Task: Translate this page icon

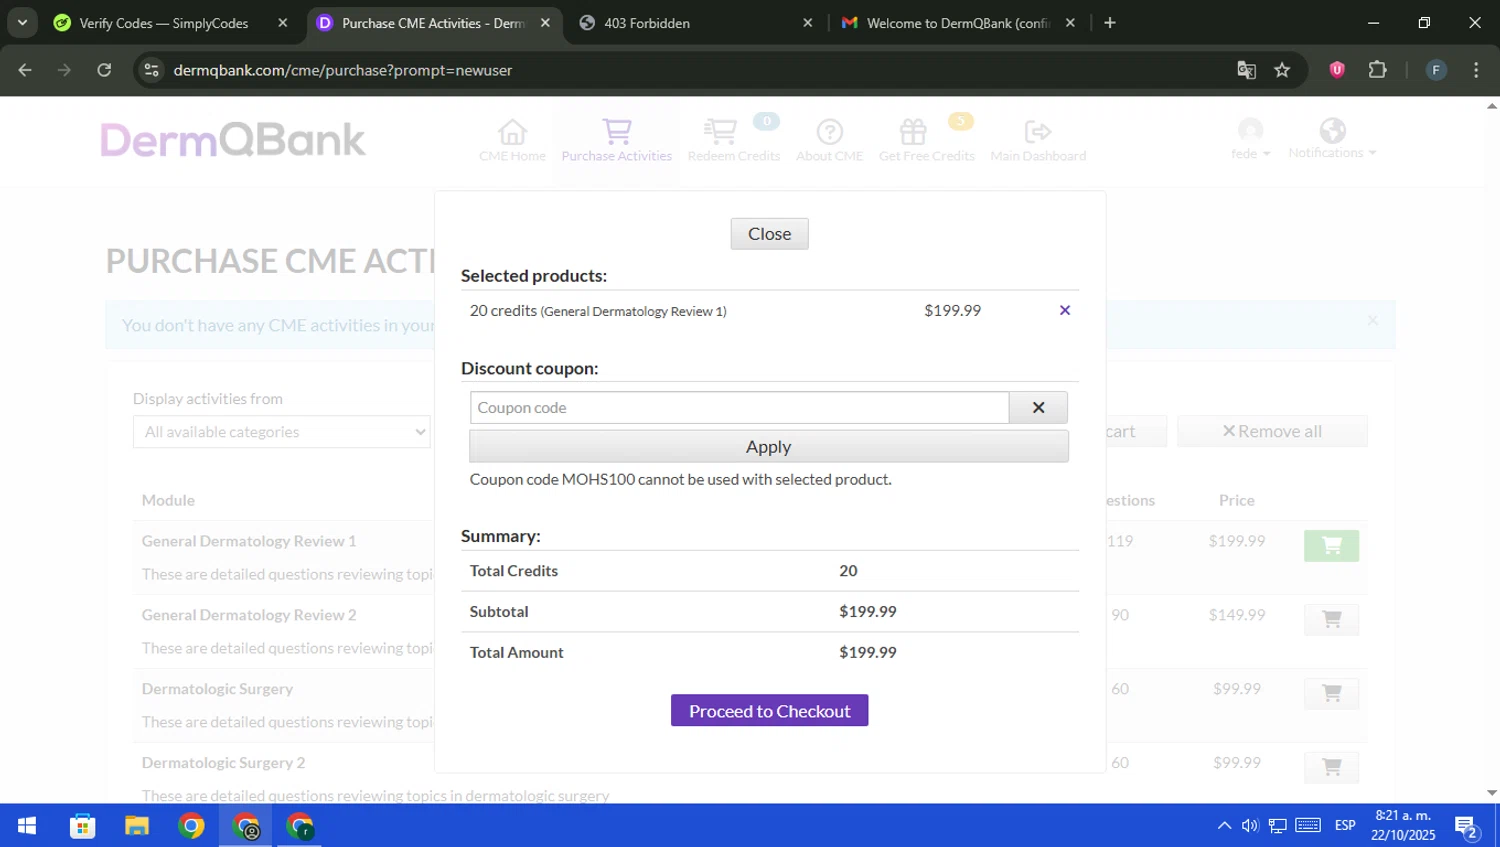Action: (x=1246, y=70)
